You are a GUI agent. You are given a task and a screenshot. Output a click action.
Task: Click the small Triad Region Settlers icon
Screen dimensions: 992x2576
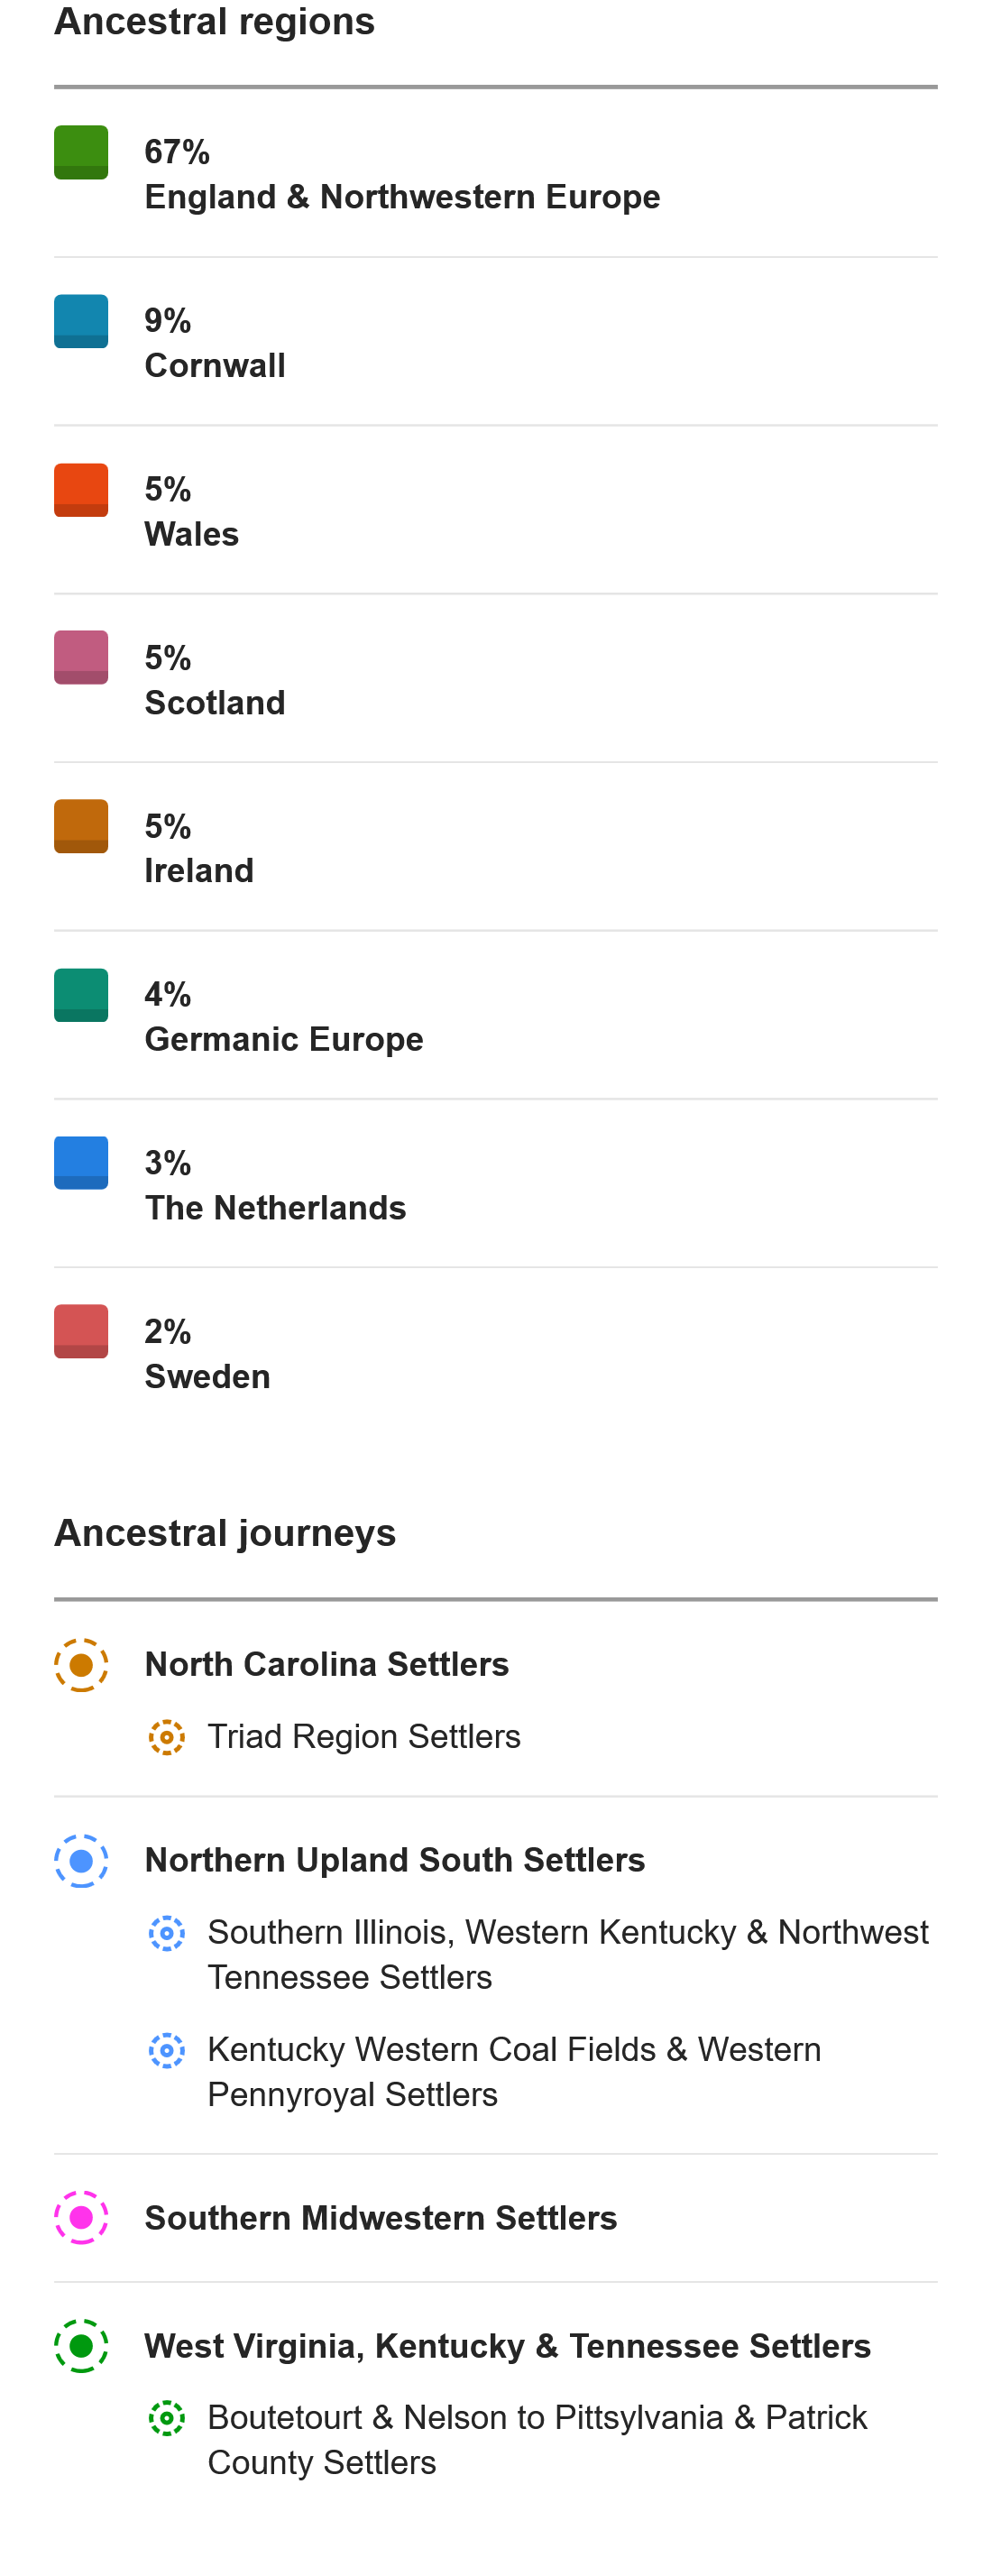[167, 1737]
